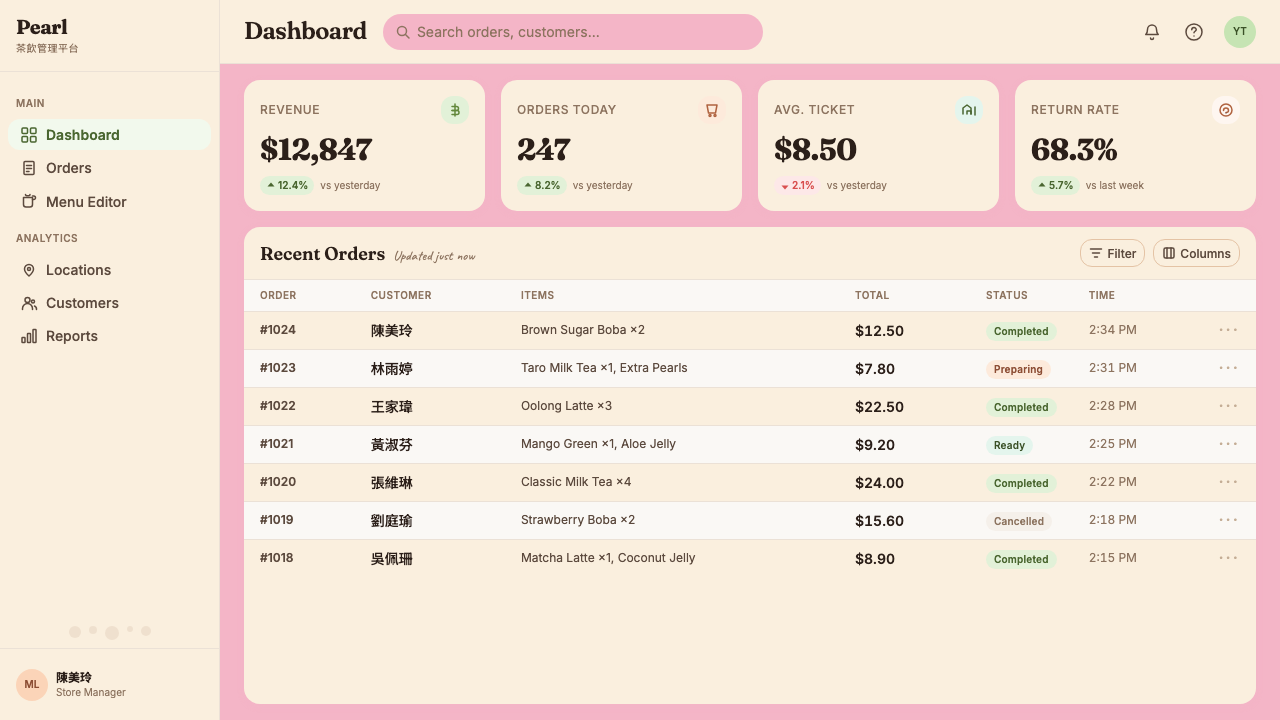Click the Classic Milk Tea ×4 items cell
Viewport: 1280px width, 720px height.
576,482
